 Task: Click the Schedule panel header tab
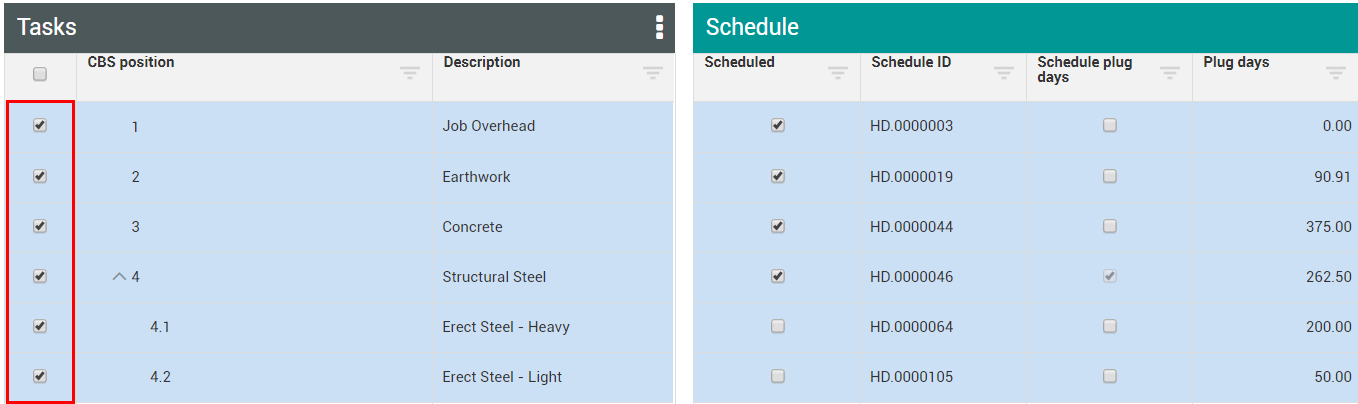(x=752, y=27)
